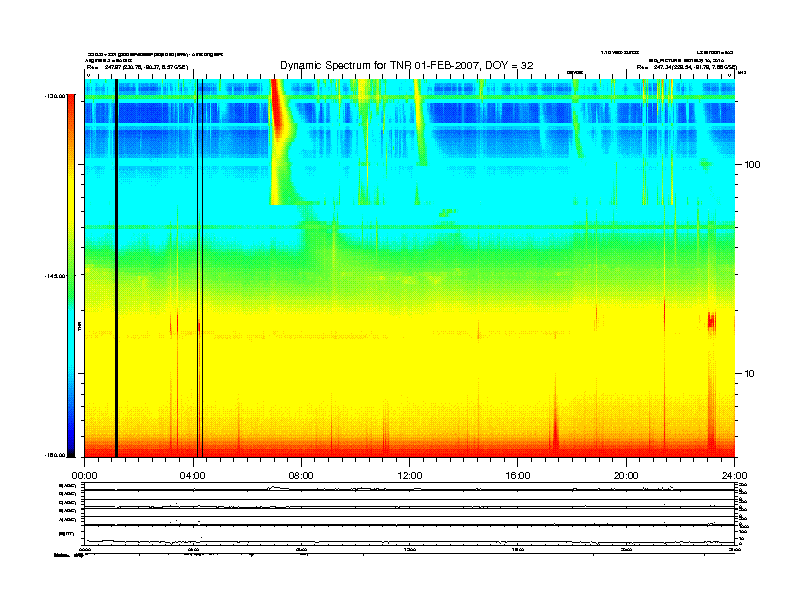Click the 10 frequency axis label
The height and width of the screenshot is (612, 792).
[749, 374]
